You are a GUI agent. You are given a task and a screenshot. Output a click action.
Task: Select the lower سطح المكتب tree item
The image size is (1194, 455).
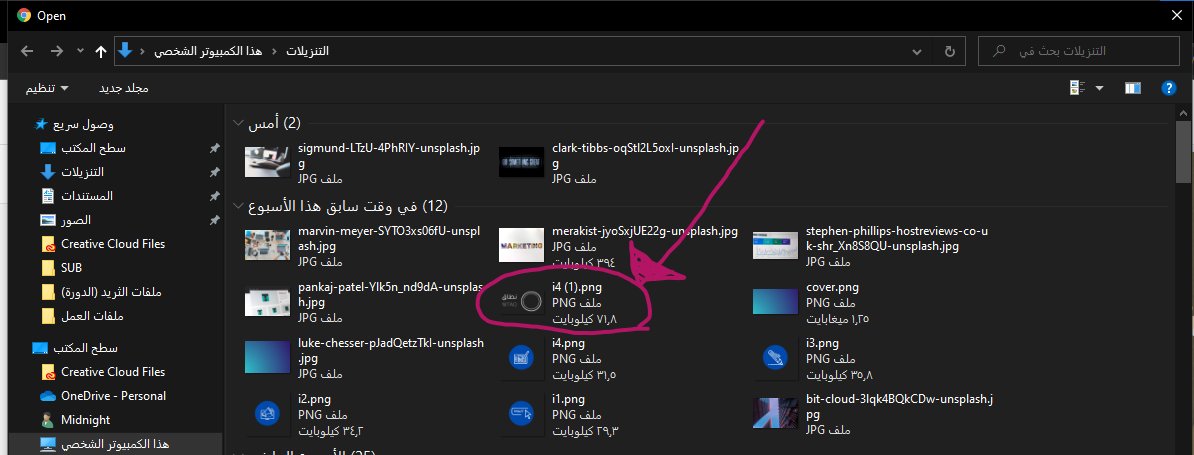click(75, 348)
